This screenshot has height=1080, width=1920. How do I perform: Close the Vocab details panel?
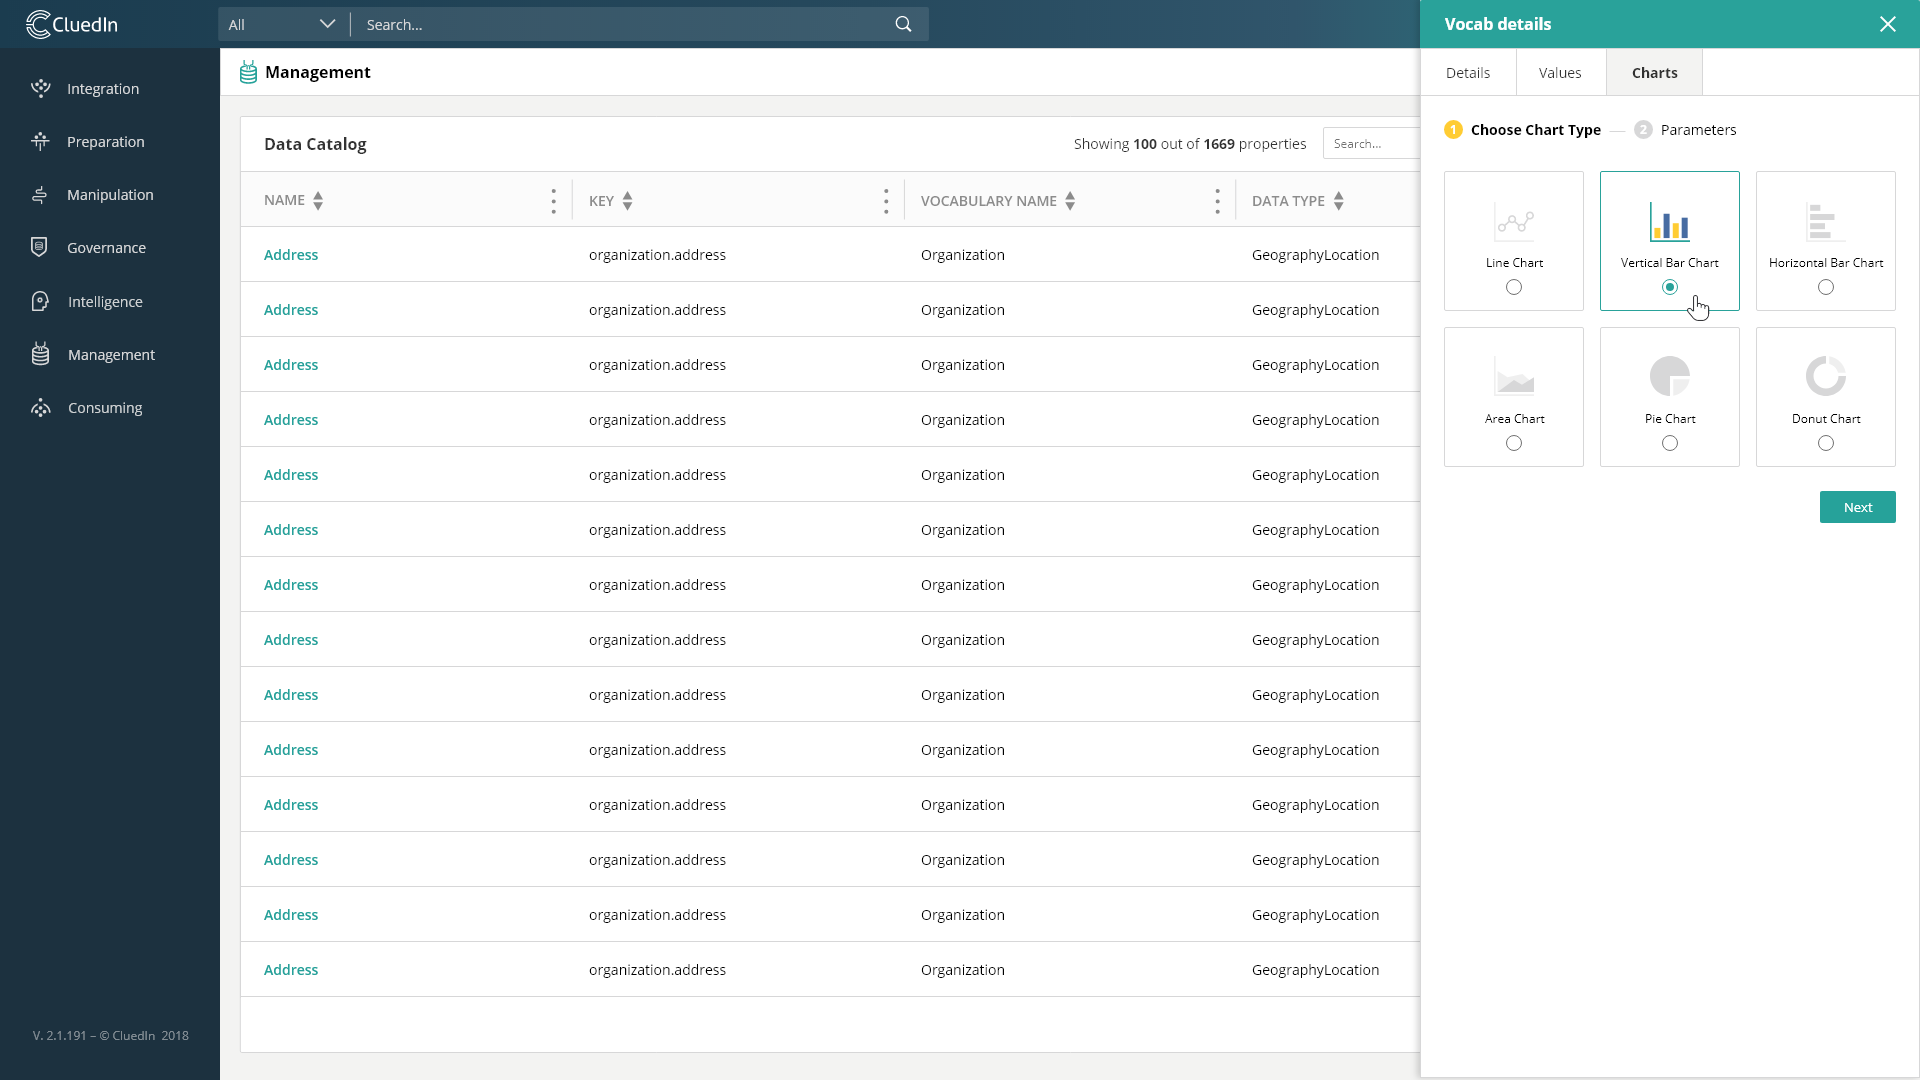point(1888,24)
